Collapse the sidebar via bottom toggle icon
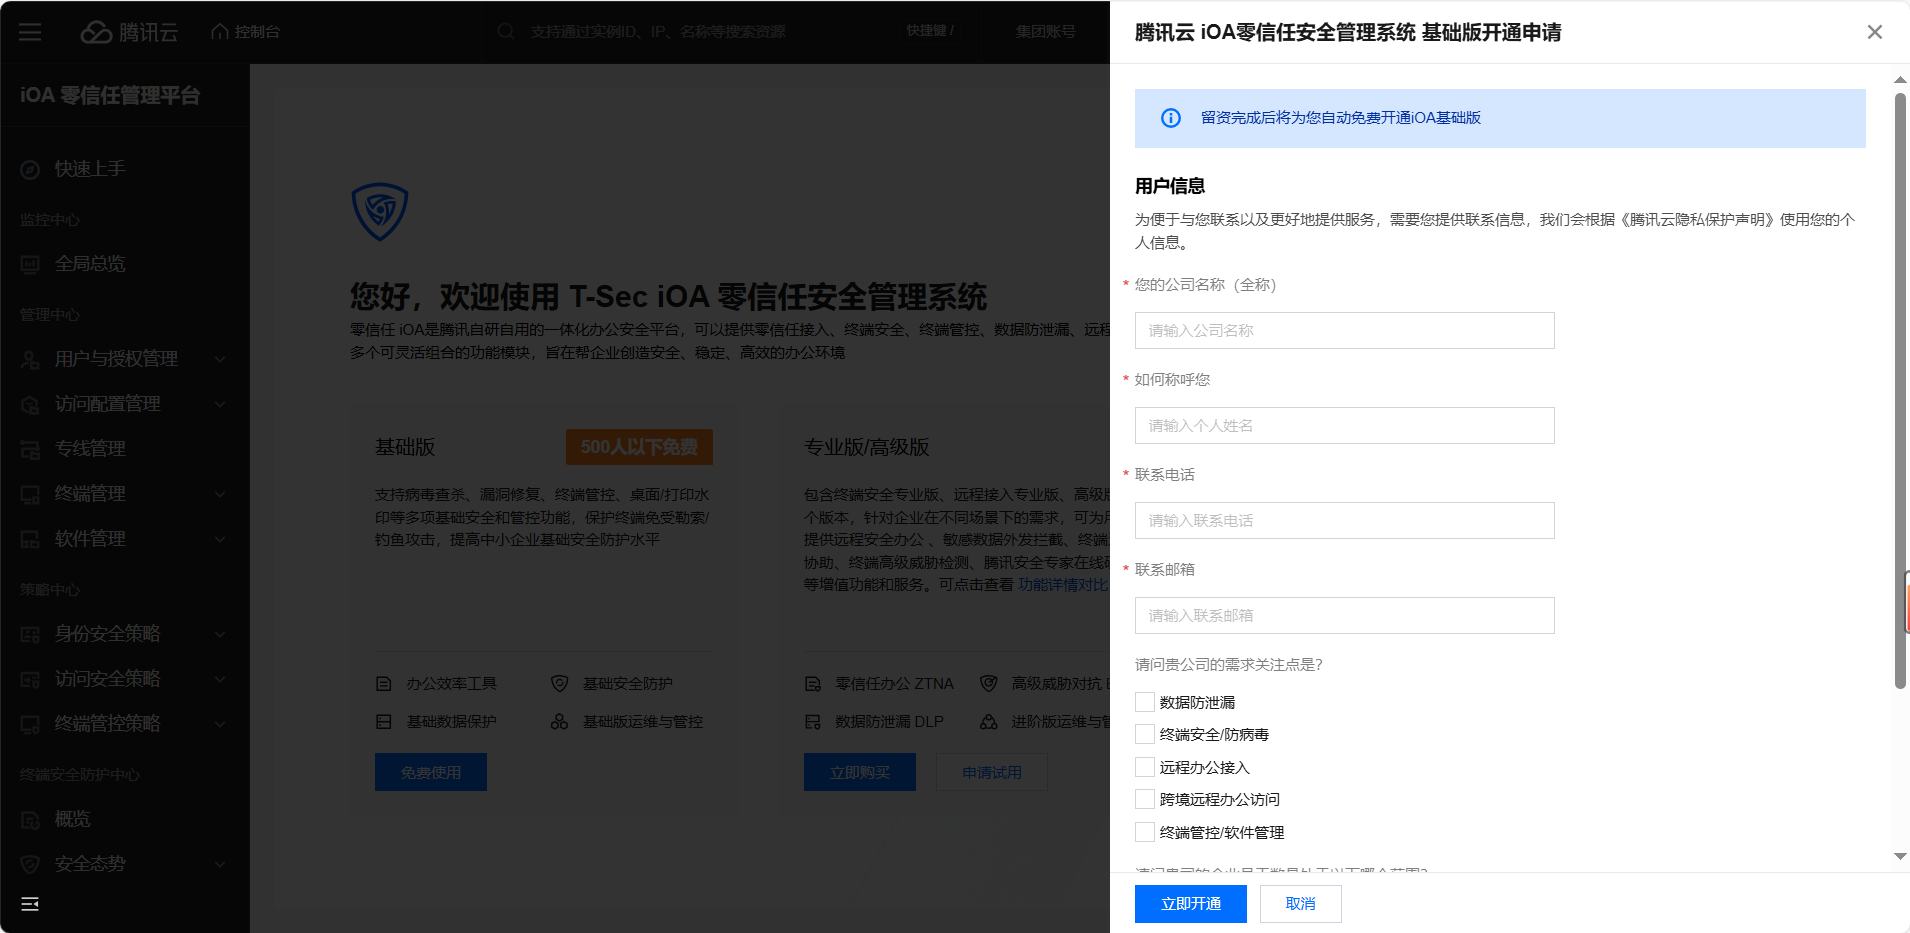 (30, 904)
